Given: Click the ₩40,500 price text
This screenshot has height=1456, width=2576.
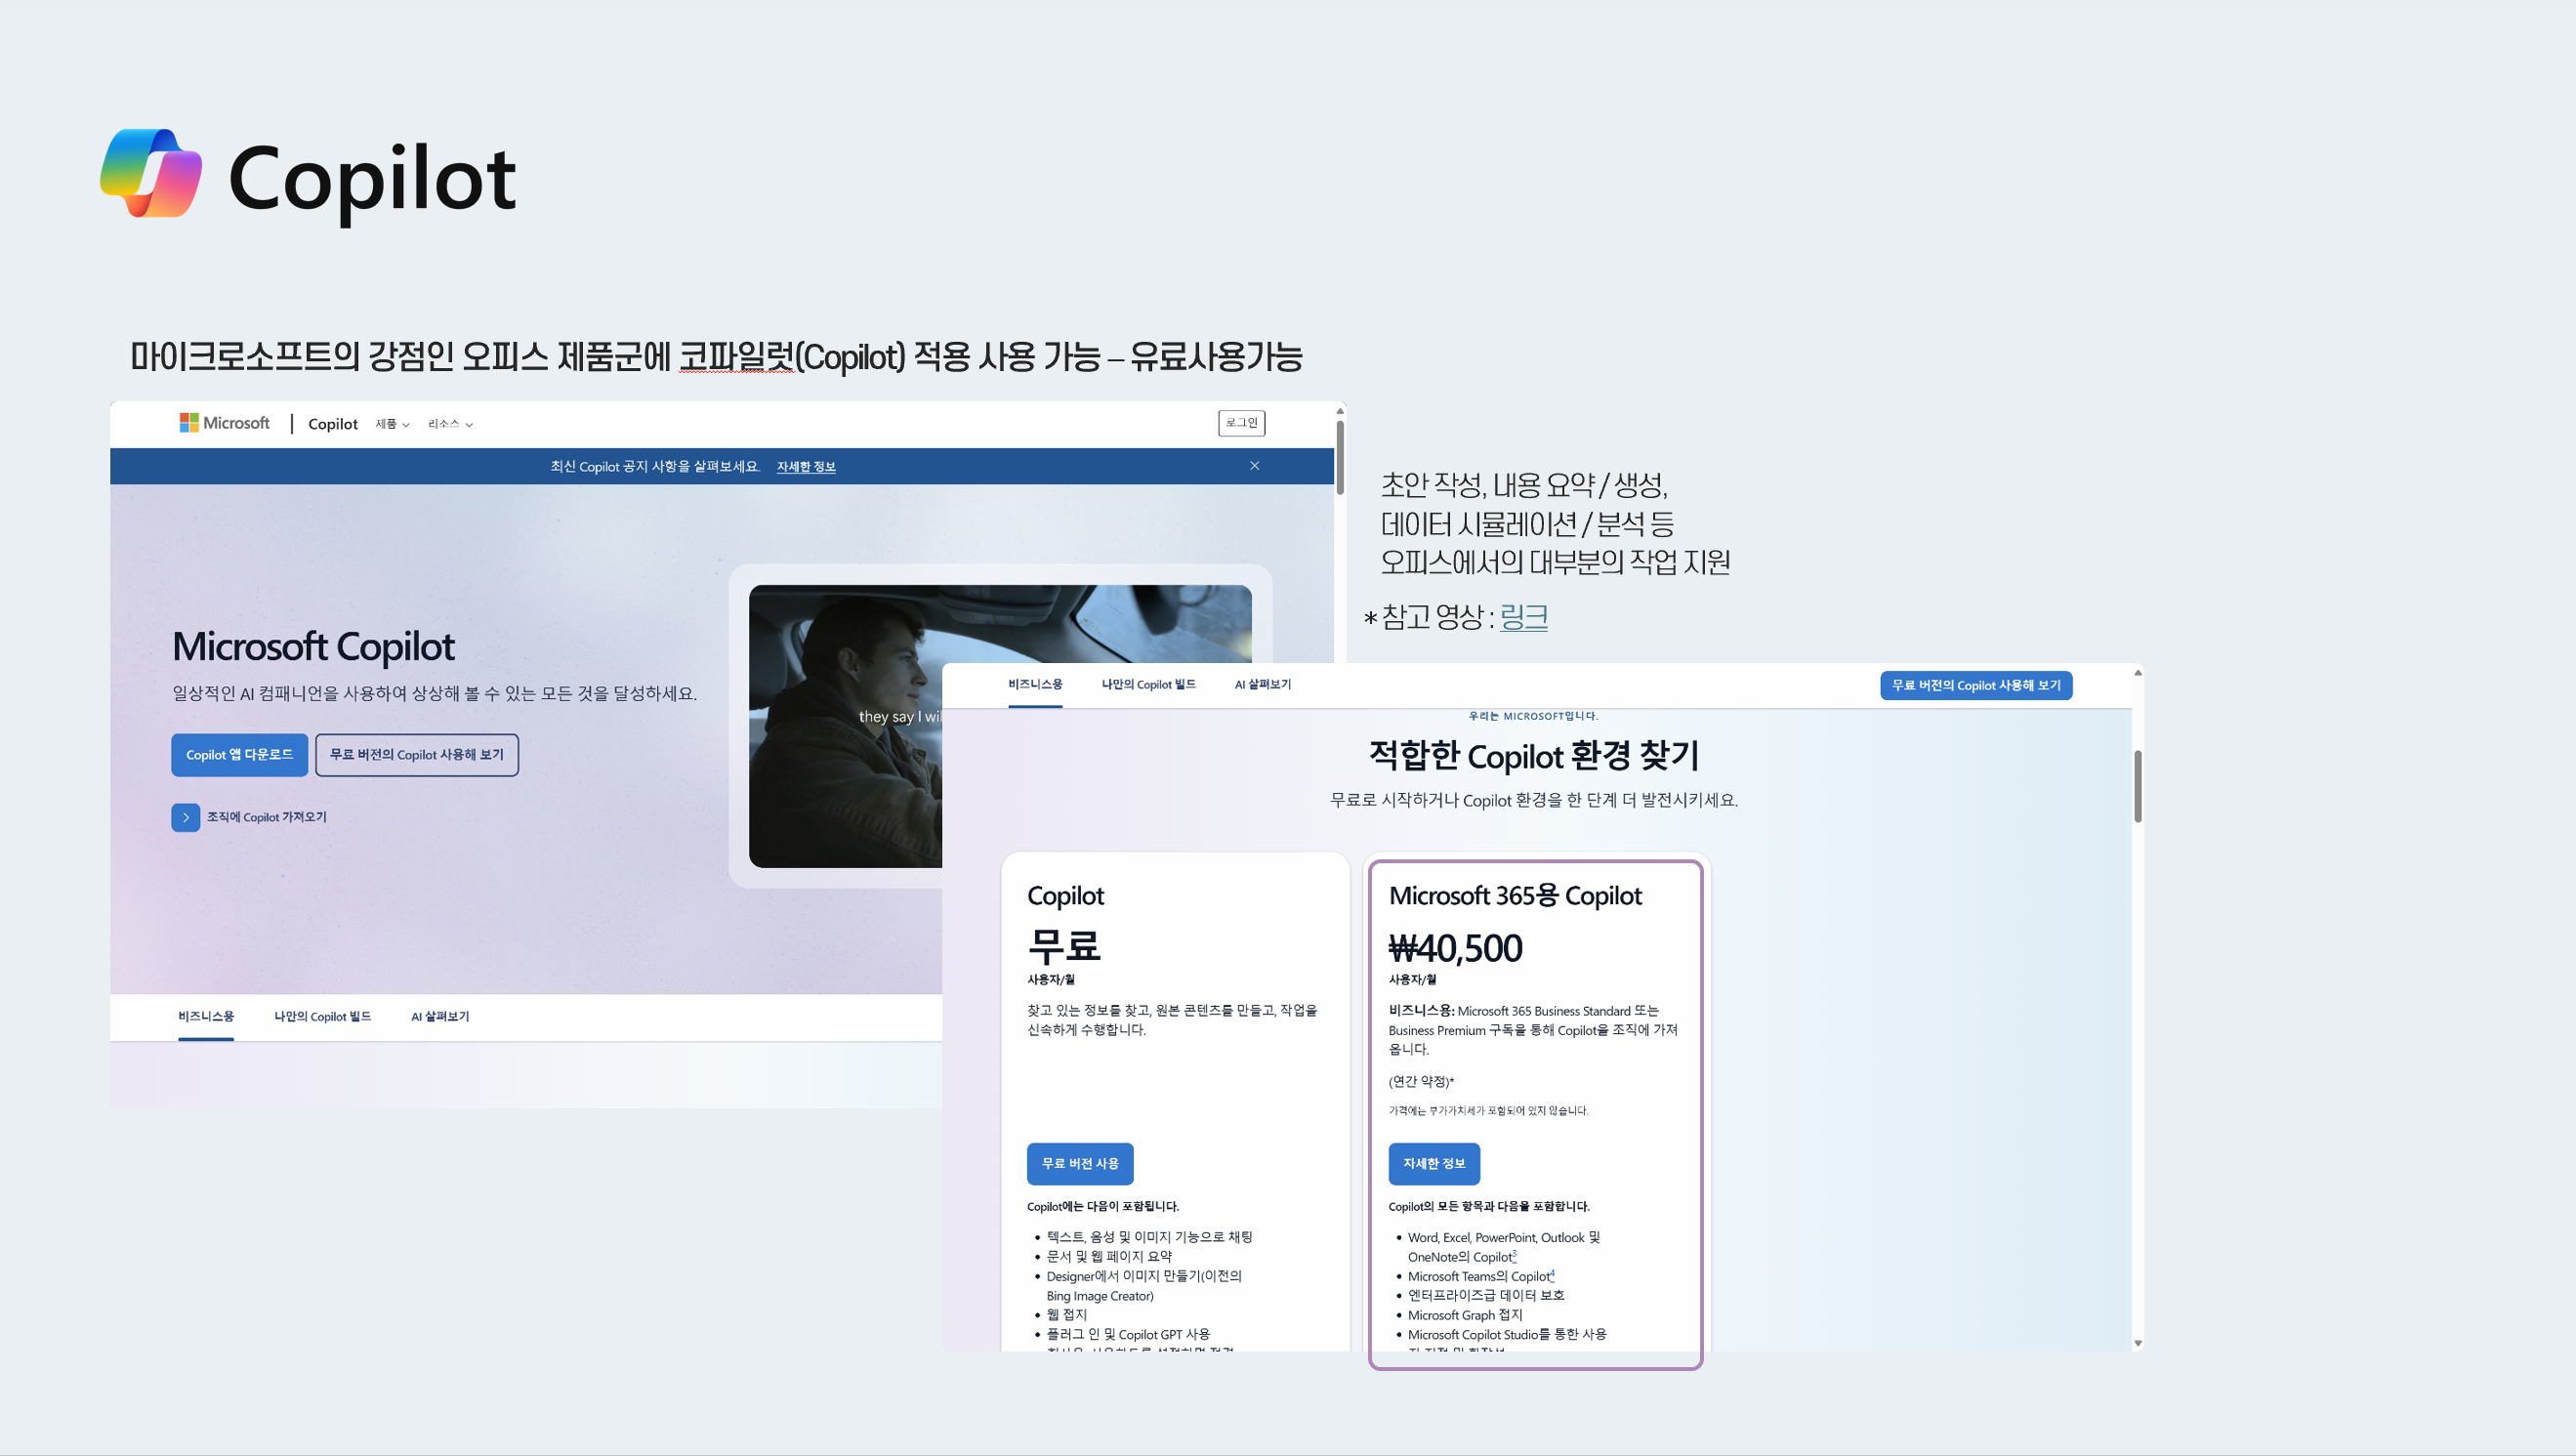Looking at the screenshot, I should (x=1456, y=948).
